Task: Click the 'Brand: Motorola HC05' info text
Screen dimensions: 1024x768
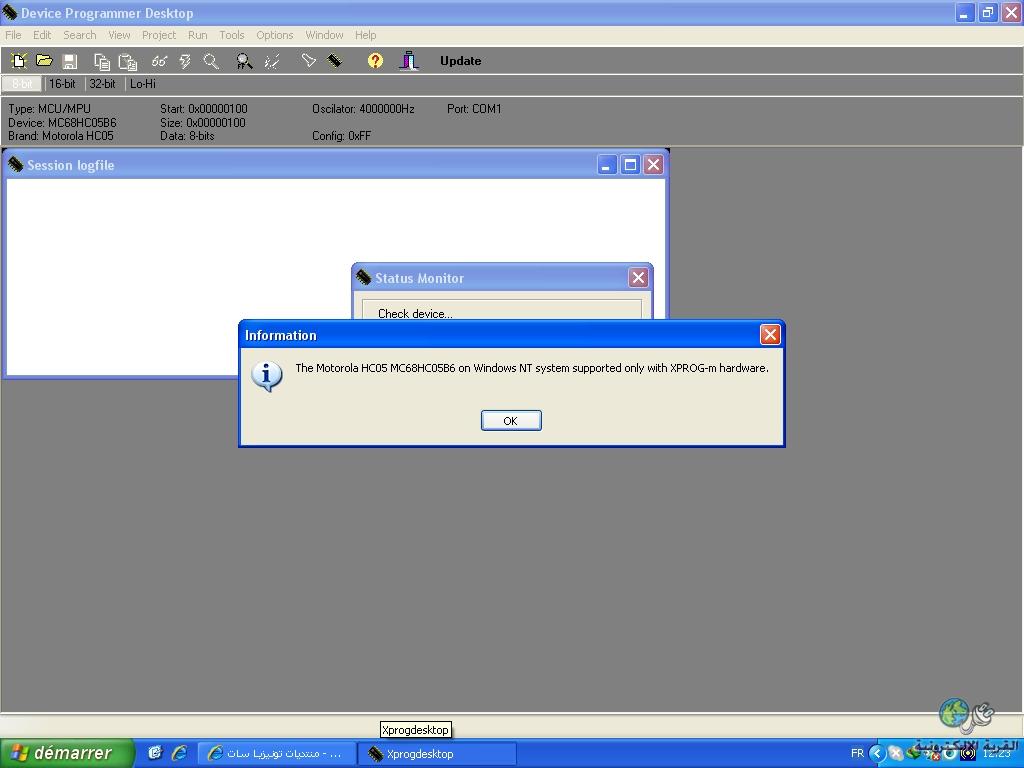Action: pyautogui.click(x=61, y=136)
